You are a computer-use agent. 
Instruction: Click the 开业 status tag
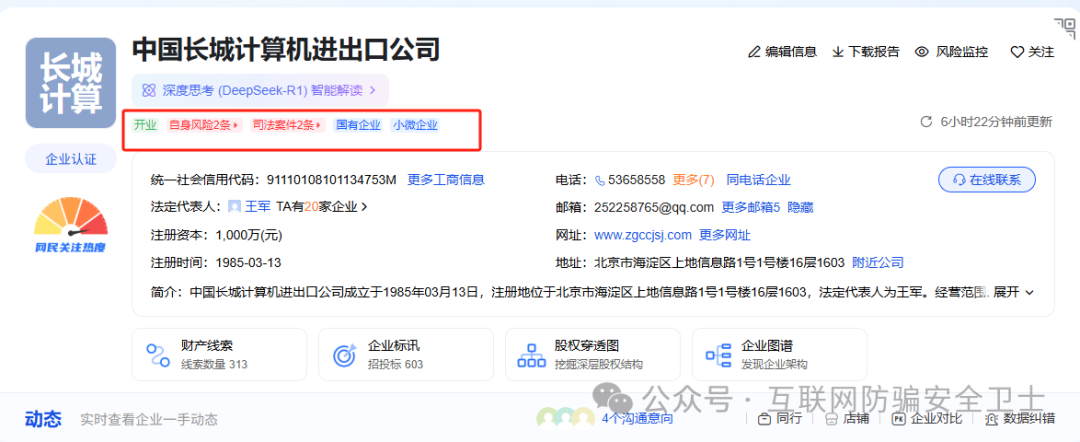click(145, 125)
